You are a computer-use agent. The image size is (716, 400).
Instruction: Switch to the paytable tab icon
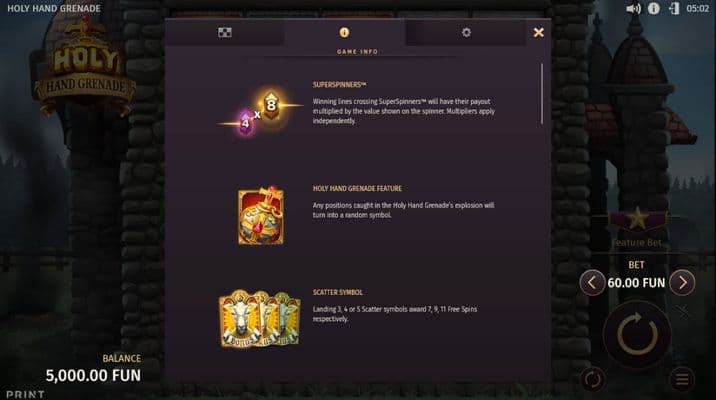coord(225,32)
